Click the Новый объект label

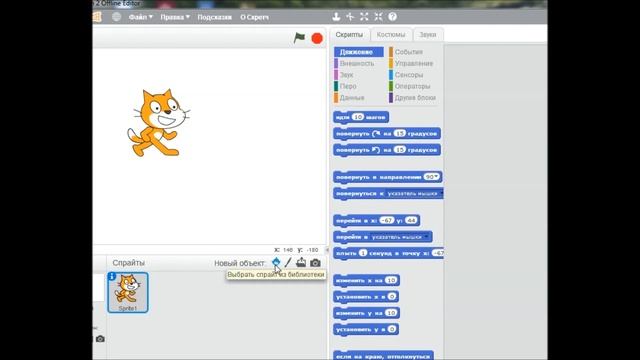(x=240, y=263)
